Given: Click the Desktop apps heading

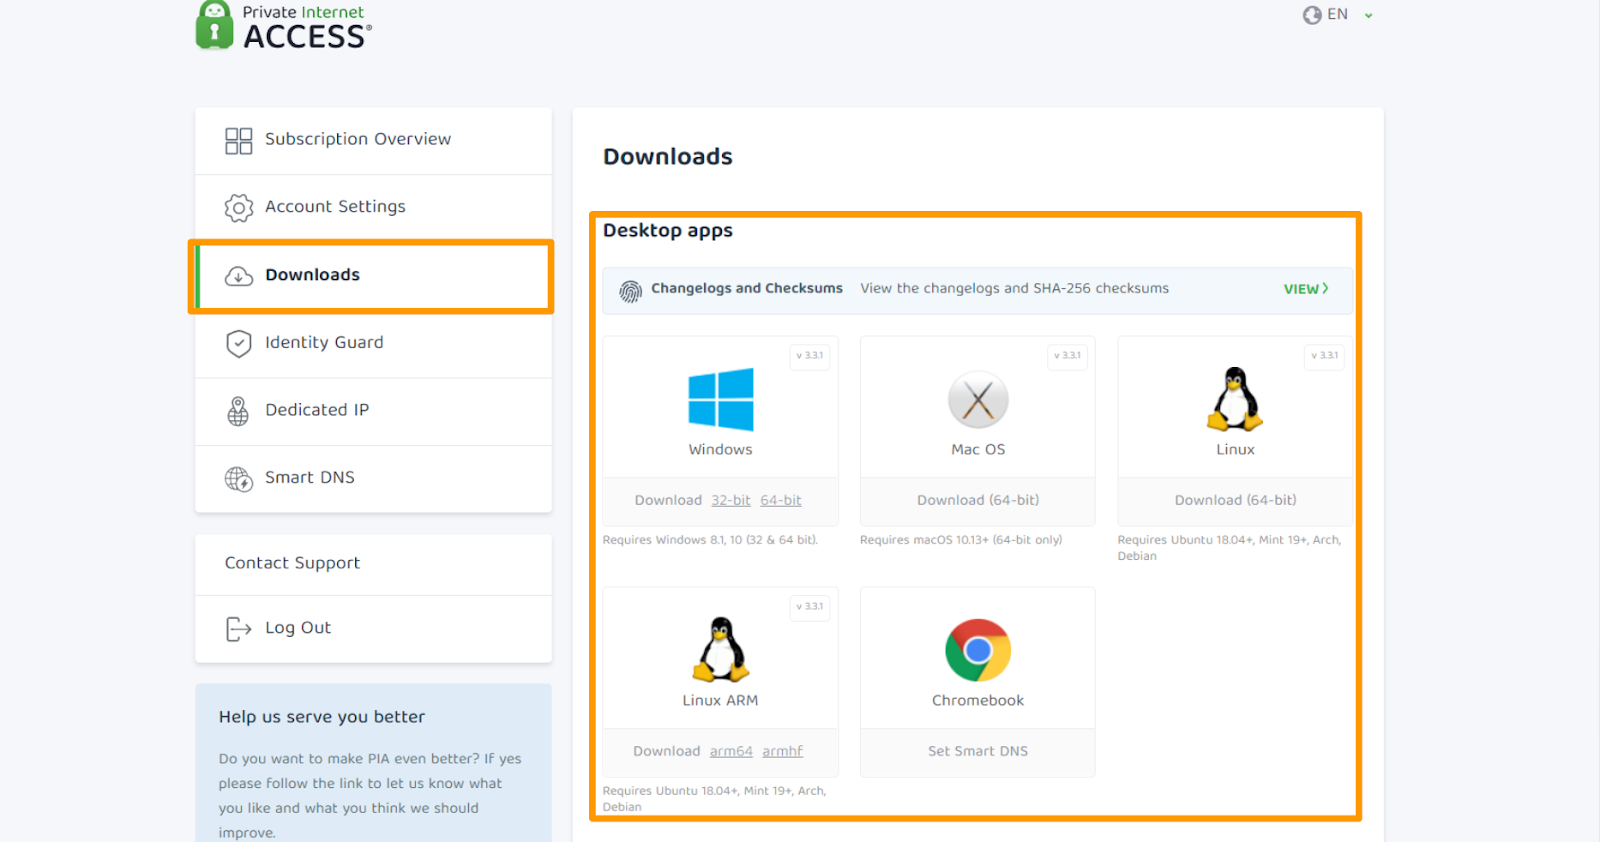Looking at the screenshot, I should (x=668, y=231).
